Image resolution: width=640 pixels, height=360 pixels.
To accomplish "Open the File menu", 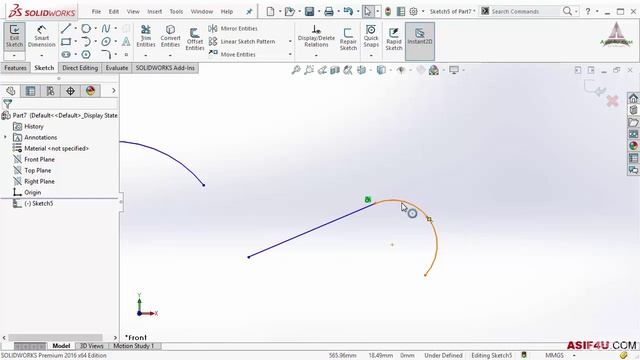I will tap(96, 11).
